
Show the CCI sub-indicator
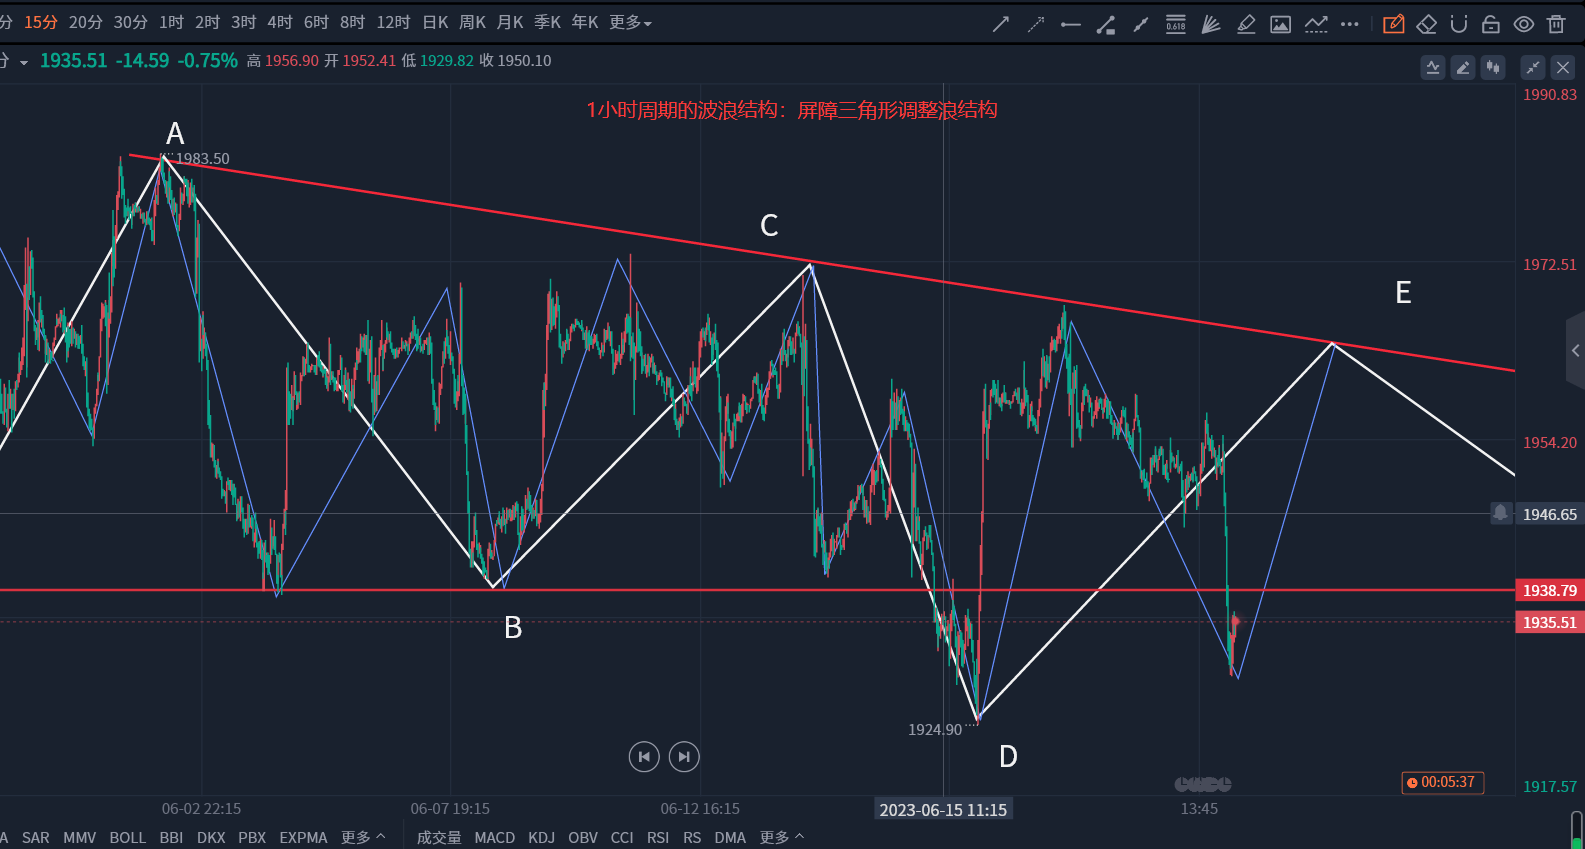(x=622, y=837)
